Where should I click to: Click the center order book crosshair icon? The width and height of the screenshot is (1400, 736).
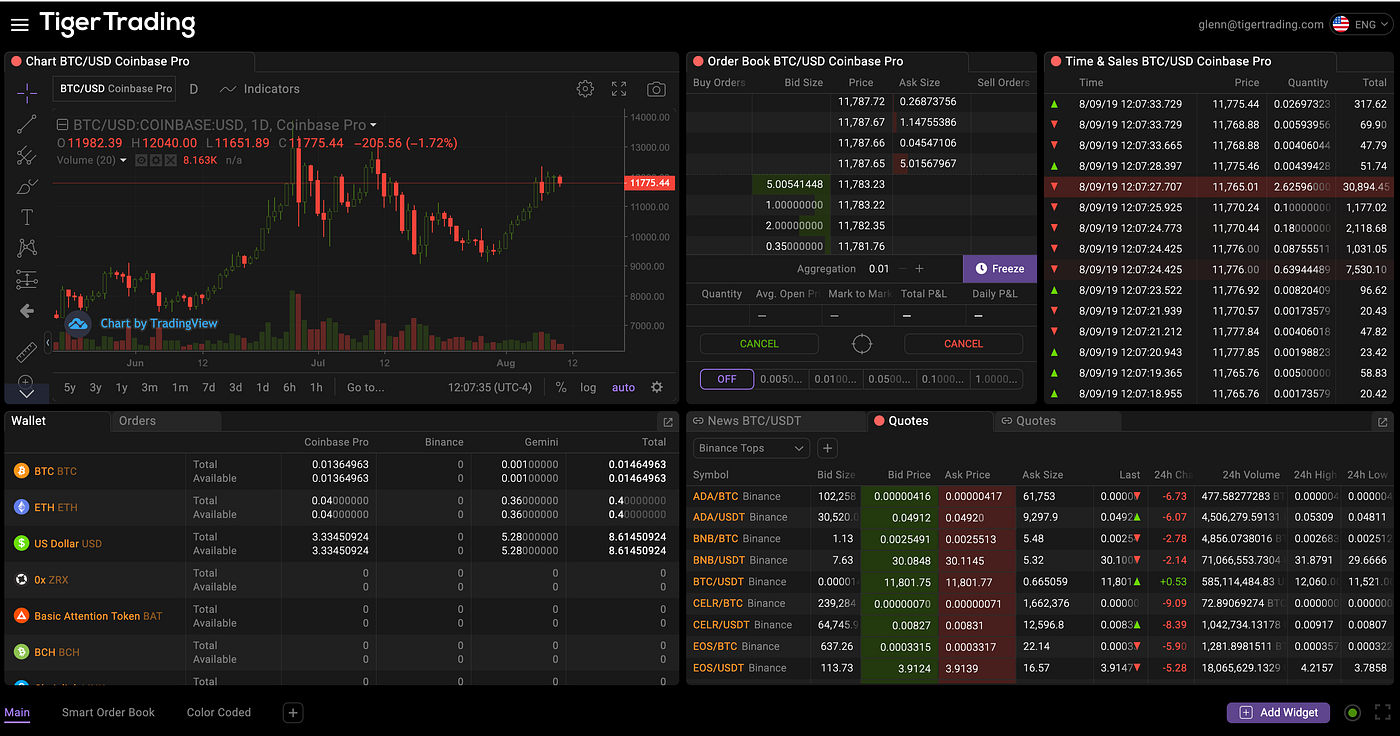(x=862, y=344)
